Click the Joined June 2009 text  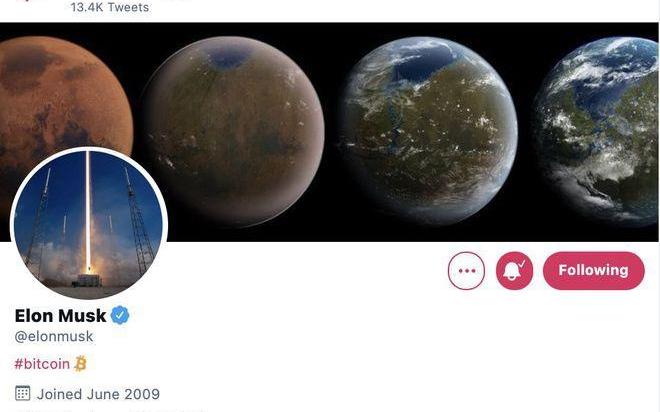click(x=98, y=394)
